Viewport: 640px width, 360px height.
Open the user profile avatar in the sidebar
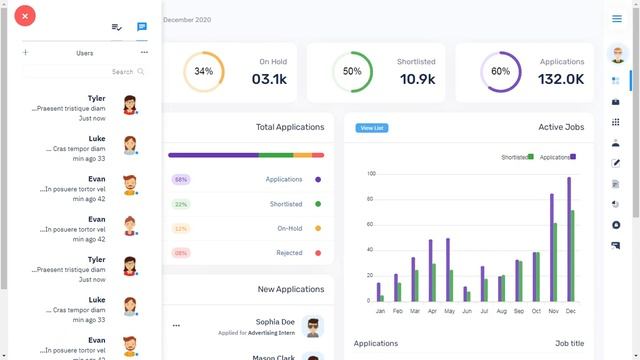[617, 54]
